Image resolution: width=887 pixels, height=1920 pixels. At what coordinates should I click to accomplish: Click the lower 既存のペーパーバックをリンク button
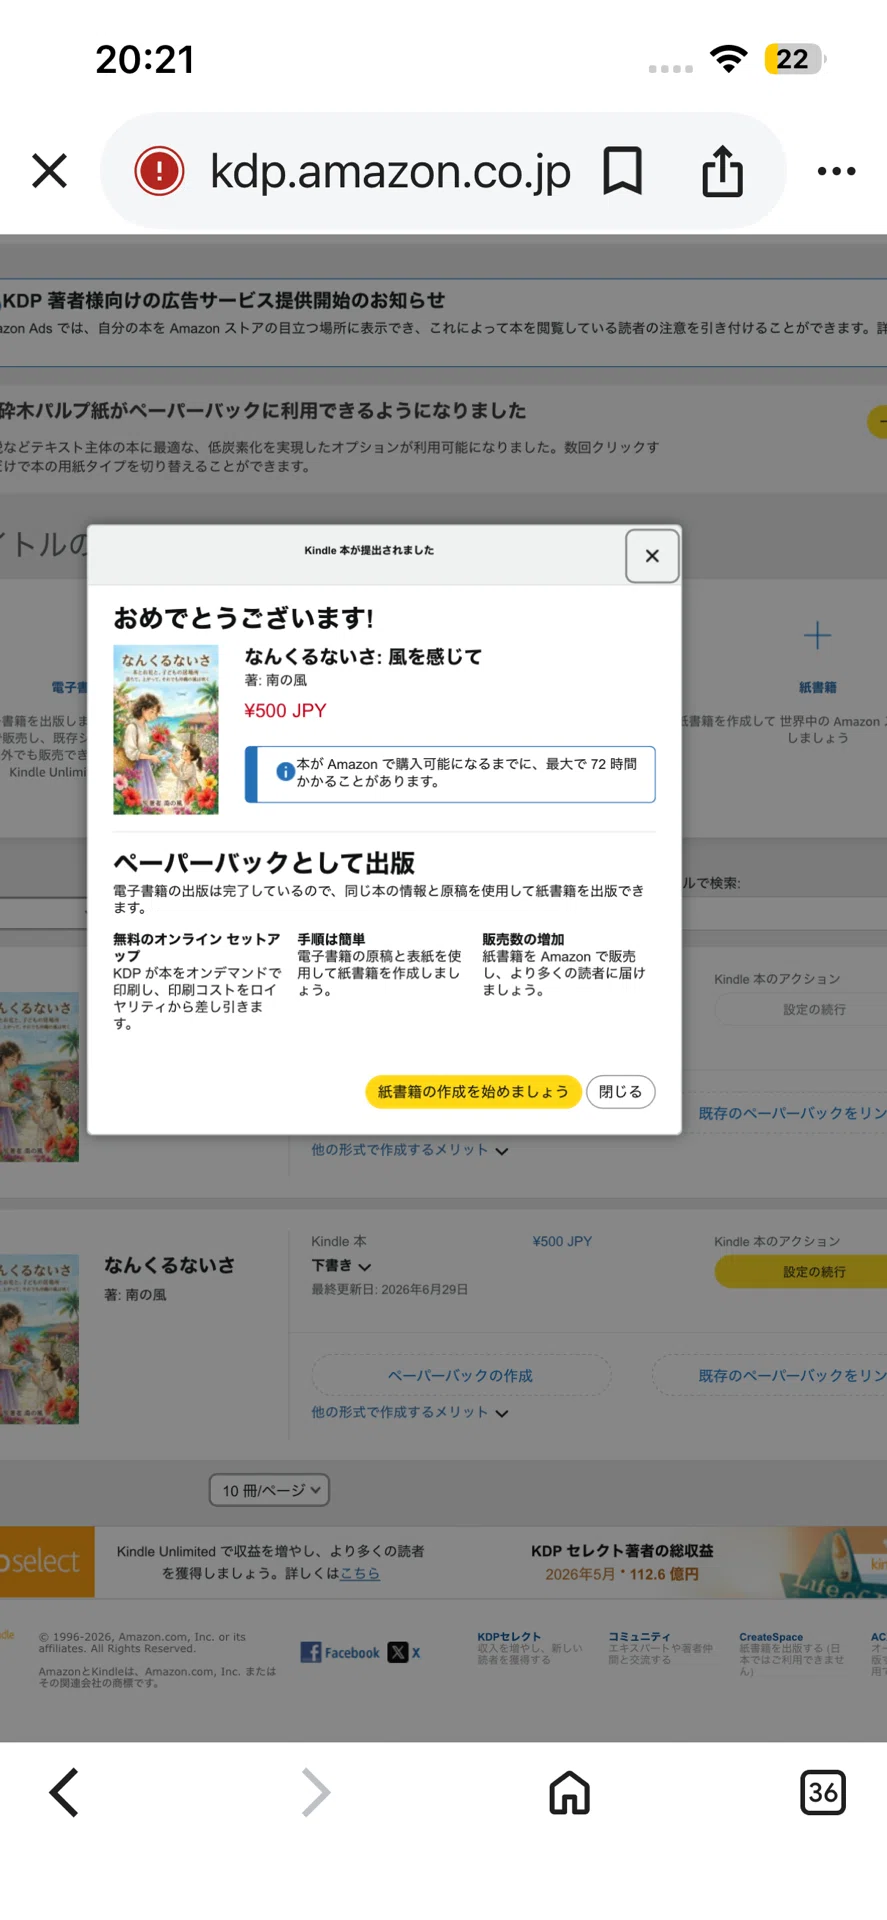[770, 1376]
